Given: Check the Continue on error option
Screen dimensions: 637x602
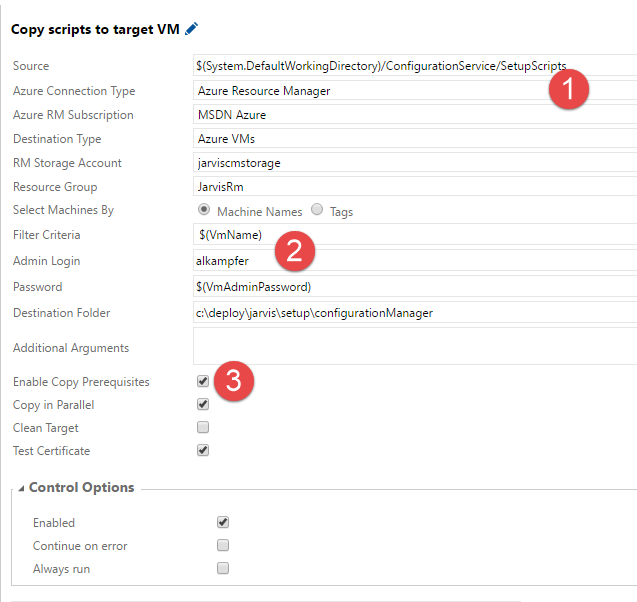Looking at the screenshot, I should tap(223, 545).
